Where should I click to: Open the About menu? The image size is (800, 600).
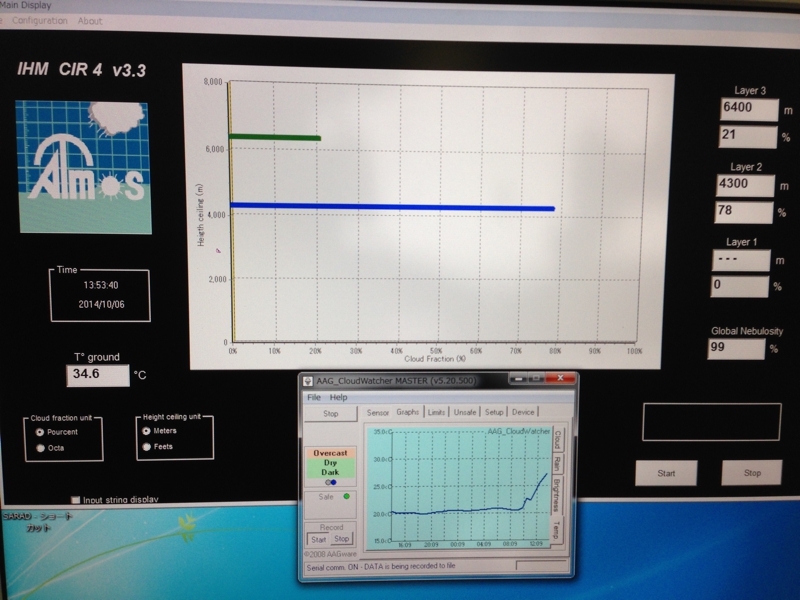click(x=90, y=21)
